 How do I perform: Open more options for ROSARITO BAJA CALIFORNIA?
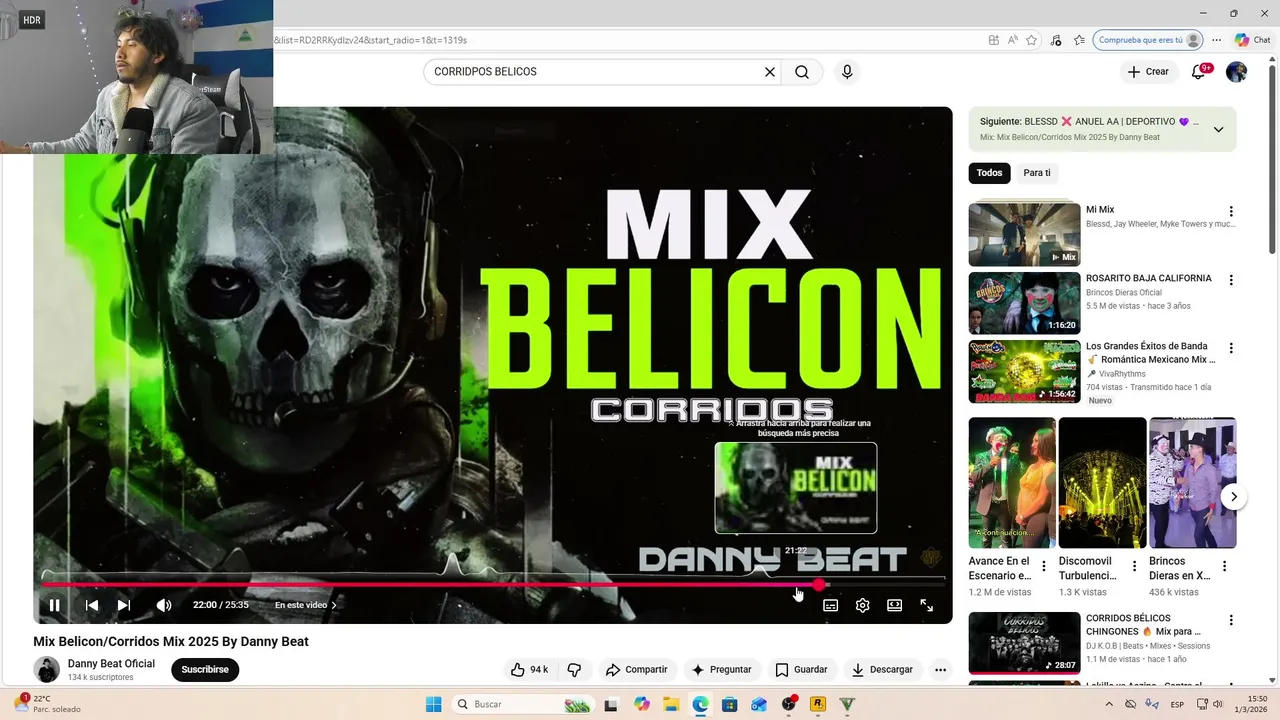(x=1231, y=280)
